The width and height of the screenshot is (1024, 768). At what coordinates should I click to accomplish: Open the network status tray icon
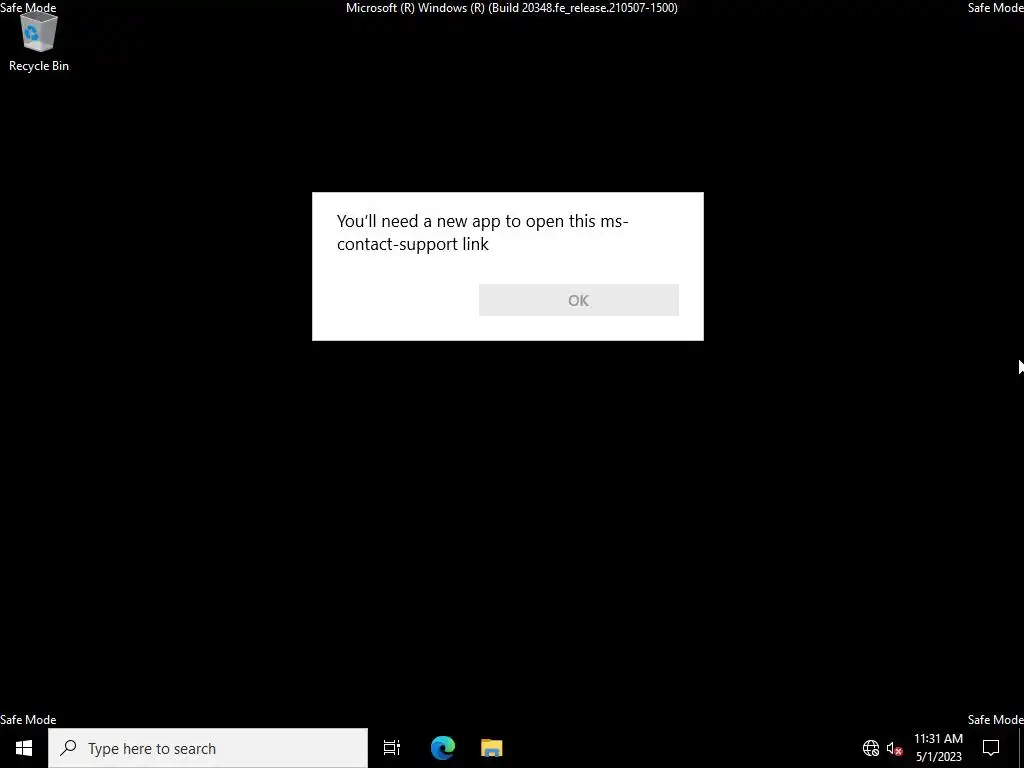(x=871, y=748)
